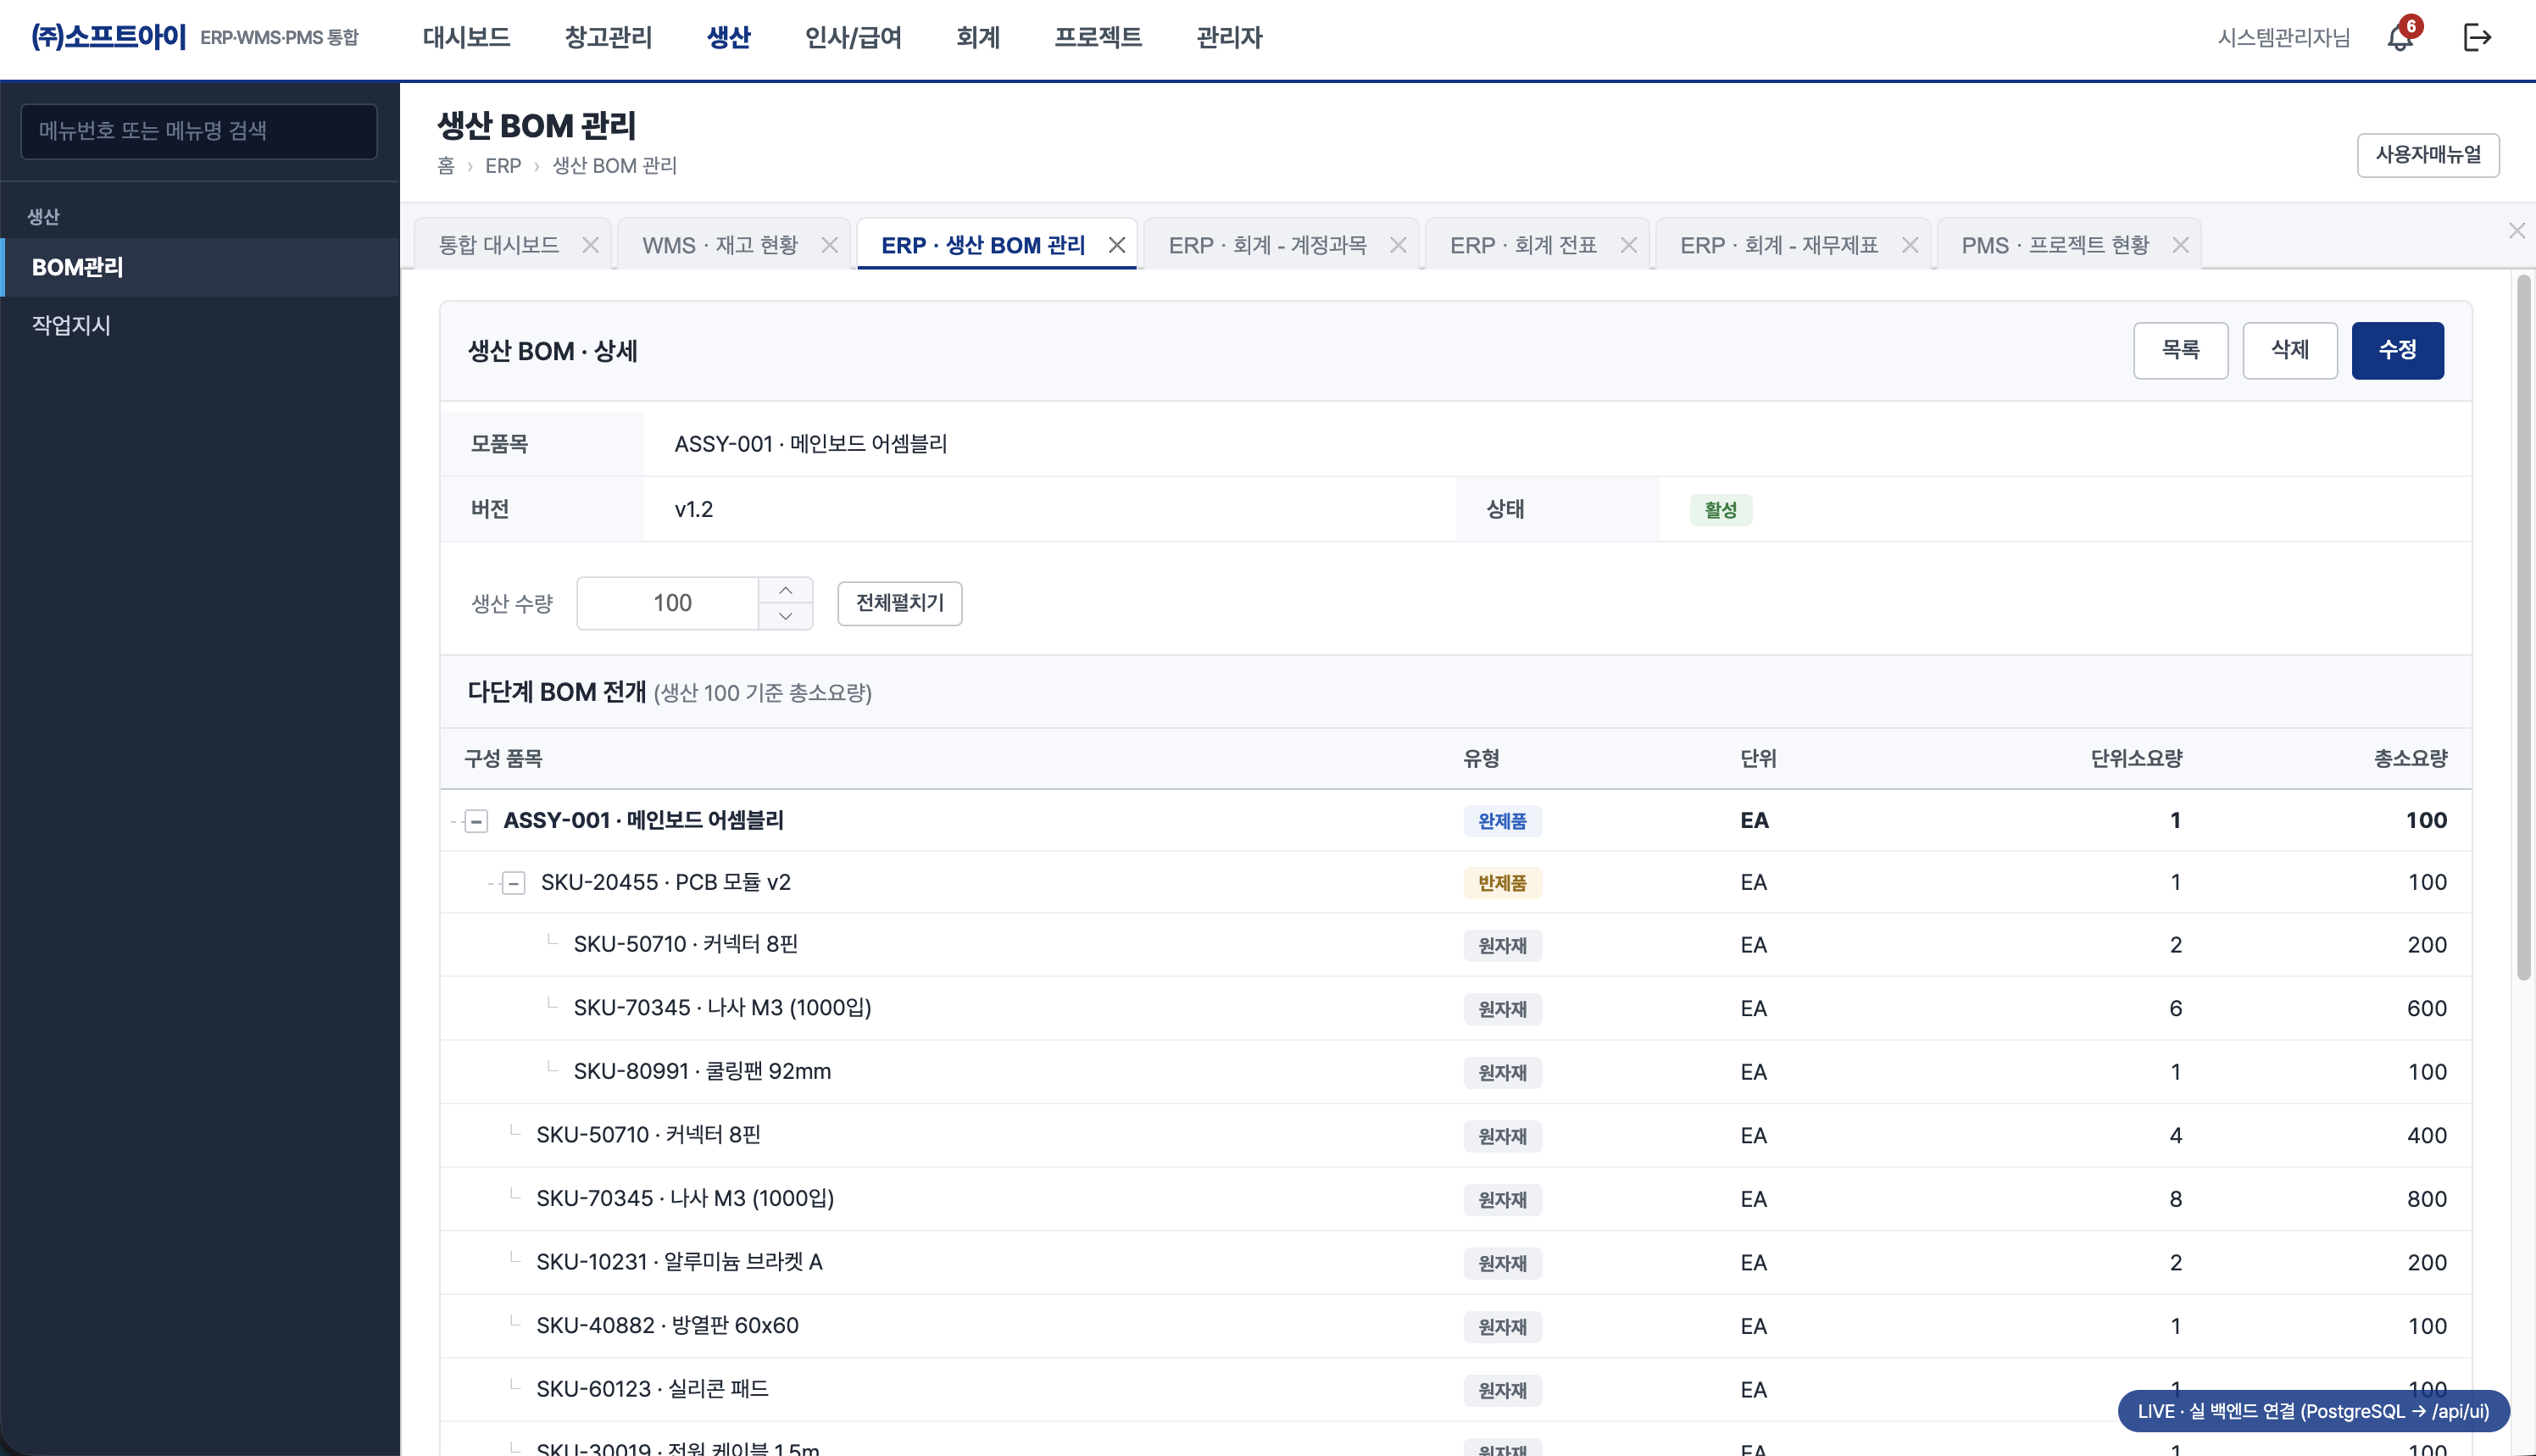Close the WMS 재고 현황 tab
Image resolution: width=2536 pixels, height=1456 pixels.
[829, 245]
